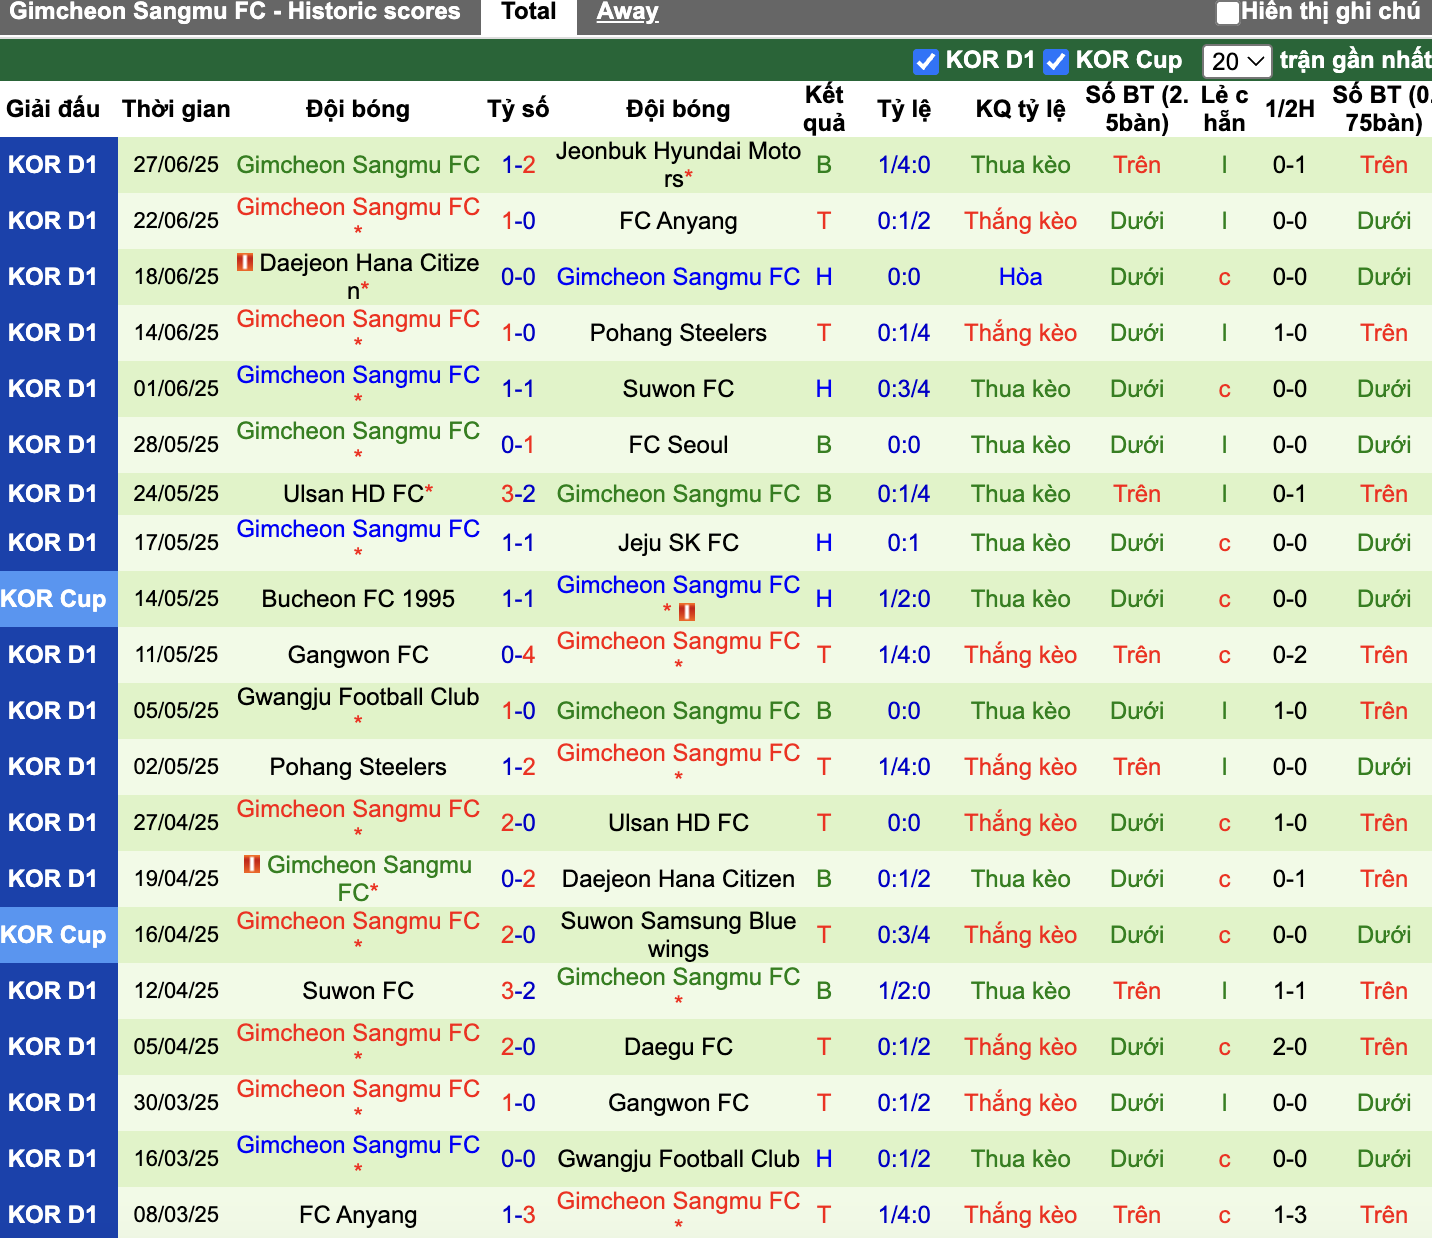Image resolution: width=1432 pixels, height=1238 pixels.
Task: Open Jeonbuk Hyundai Motors team link
Action: pos(678,165)
